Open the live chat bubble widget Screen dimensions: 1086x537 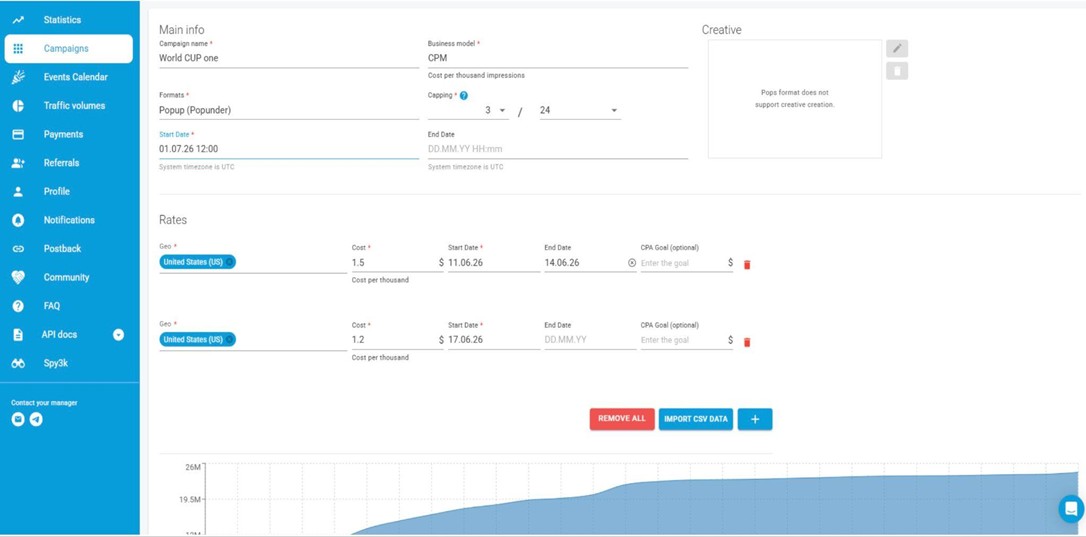[1071, 509]
